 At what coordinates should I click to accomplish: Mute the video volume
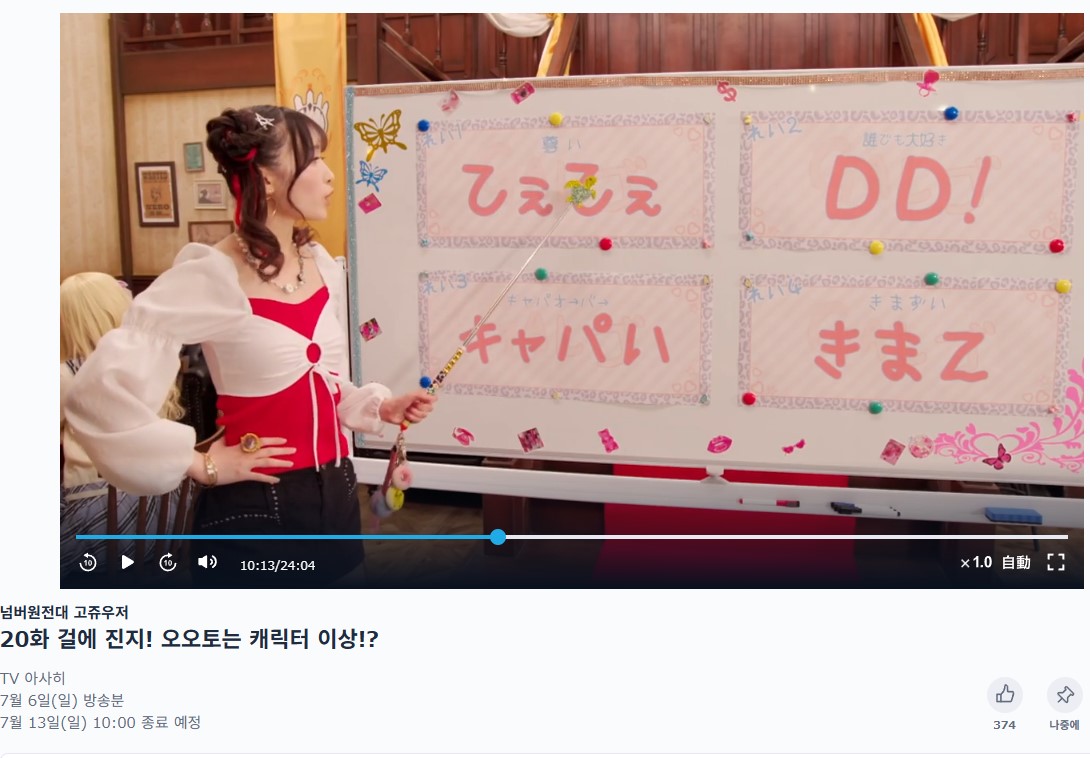pos(207,561)
